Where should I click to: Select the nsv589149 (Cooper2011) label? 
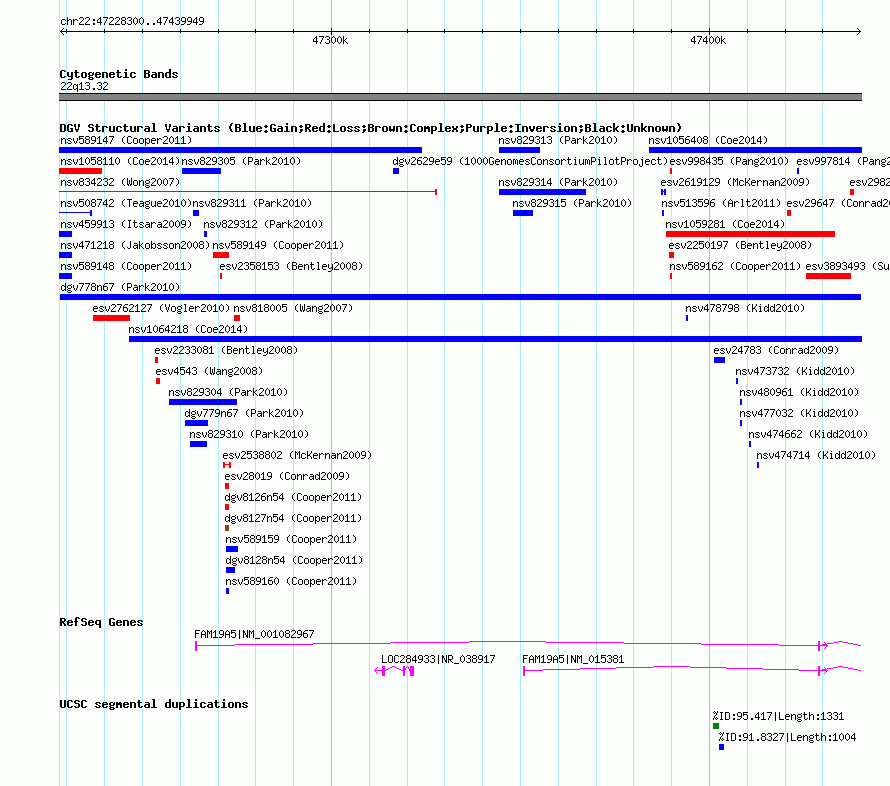(278, 245)
